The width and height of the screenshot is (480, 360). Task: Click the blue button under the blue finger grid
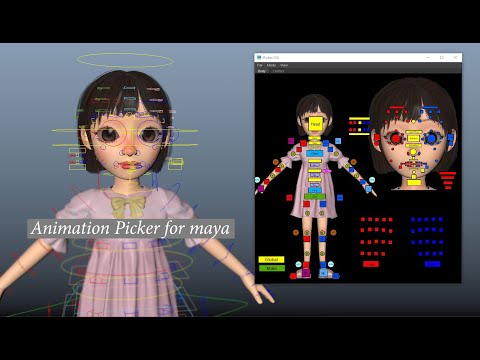[432, 264]
